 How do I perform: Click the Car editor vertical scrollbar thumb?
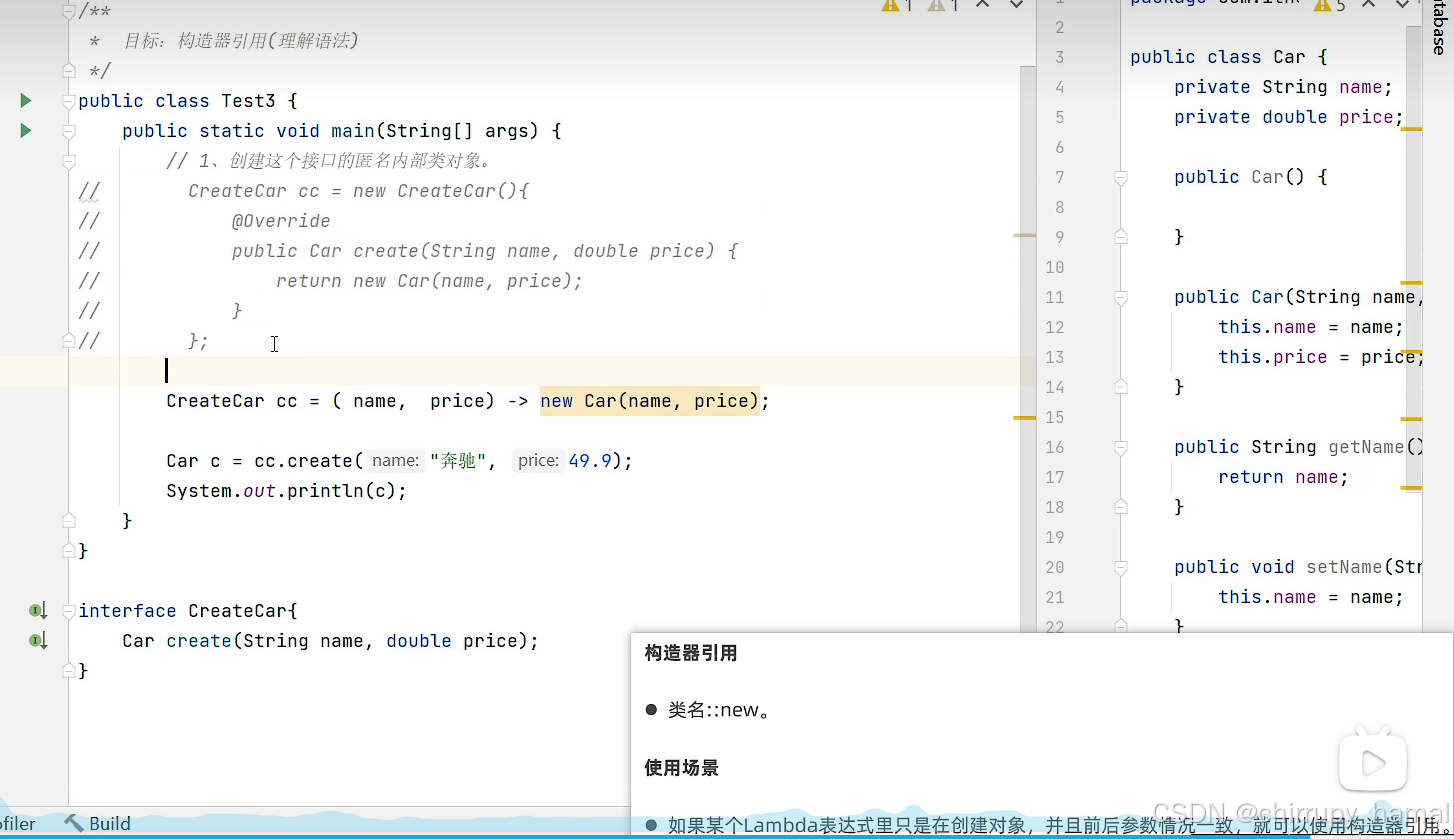click(1413, 260)
